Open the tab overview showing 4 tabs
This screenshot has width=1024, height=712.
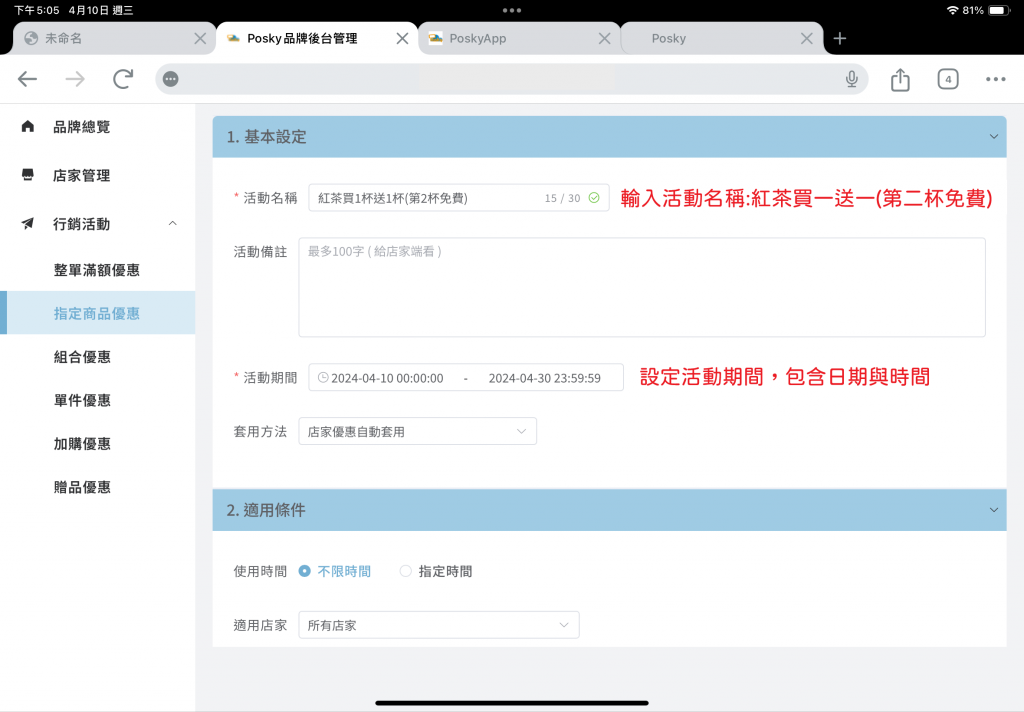click(948, 79)
